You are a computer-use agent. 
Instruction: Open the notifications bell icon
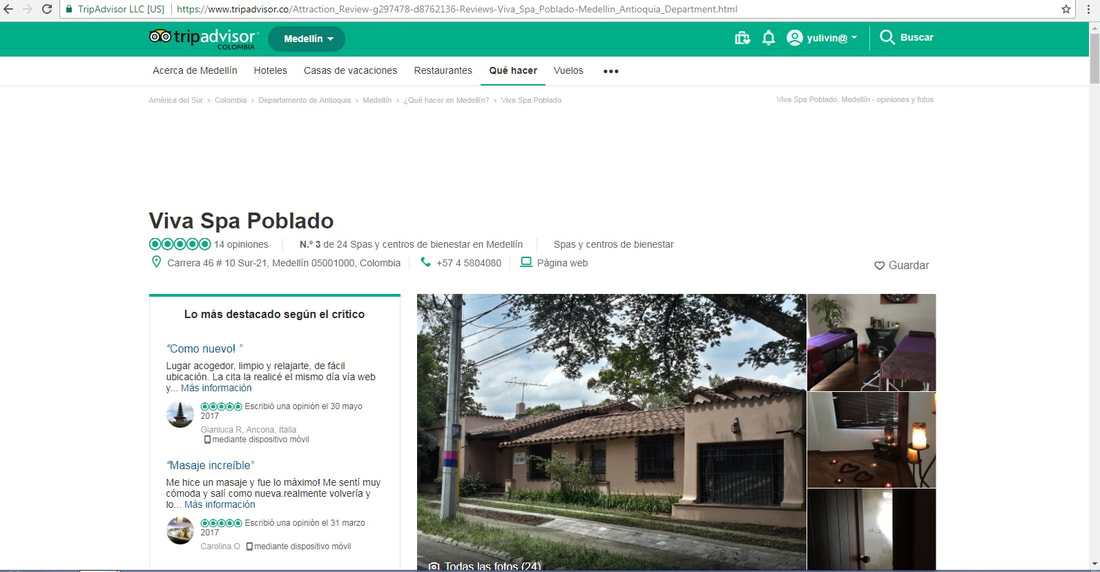coord(768,38)
